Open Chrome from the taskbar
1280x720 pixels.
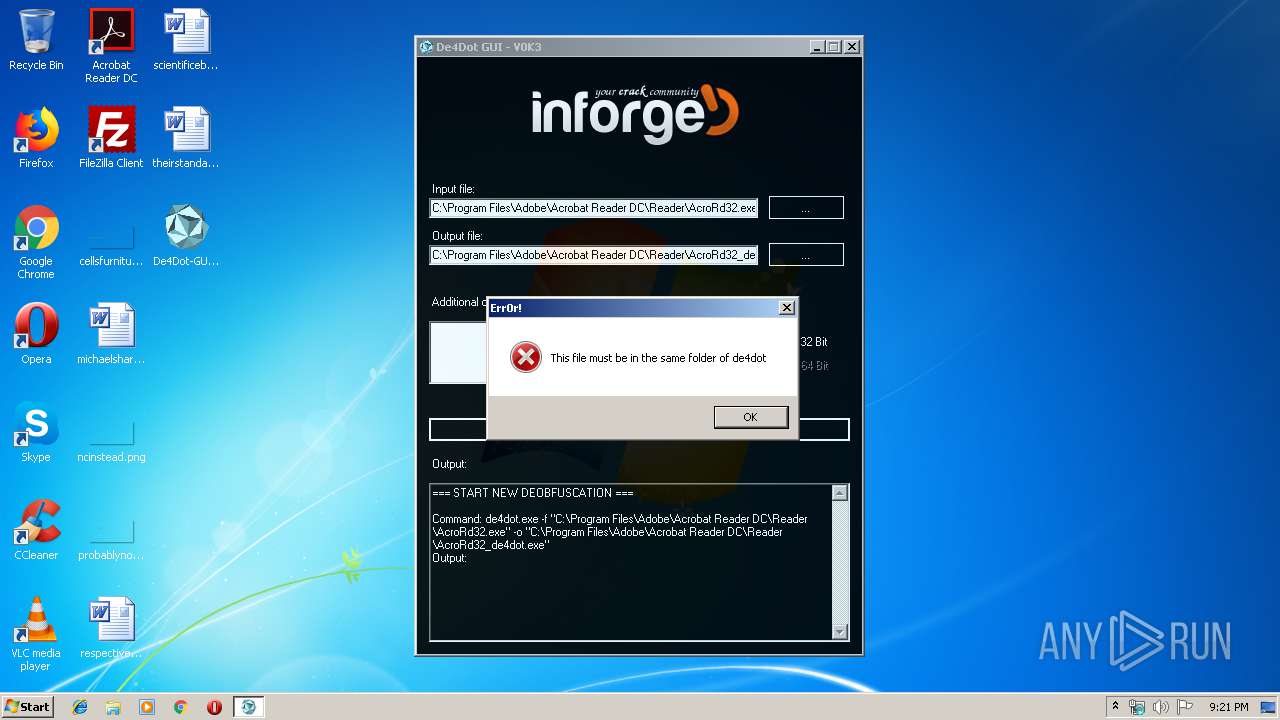pyautogui.click(x=180, y=707)
